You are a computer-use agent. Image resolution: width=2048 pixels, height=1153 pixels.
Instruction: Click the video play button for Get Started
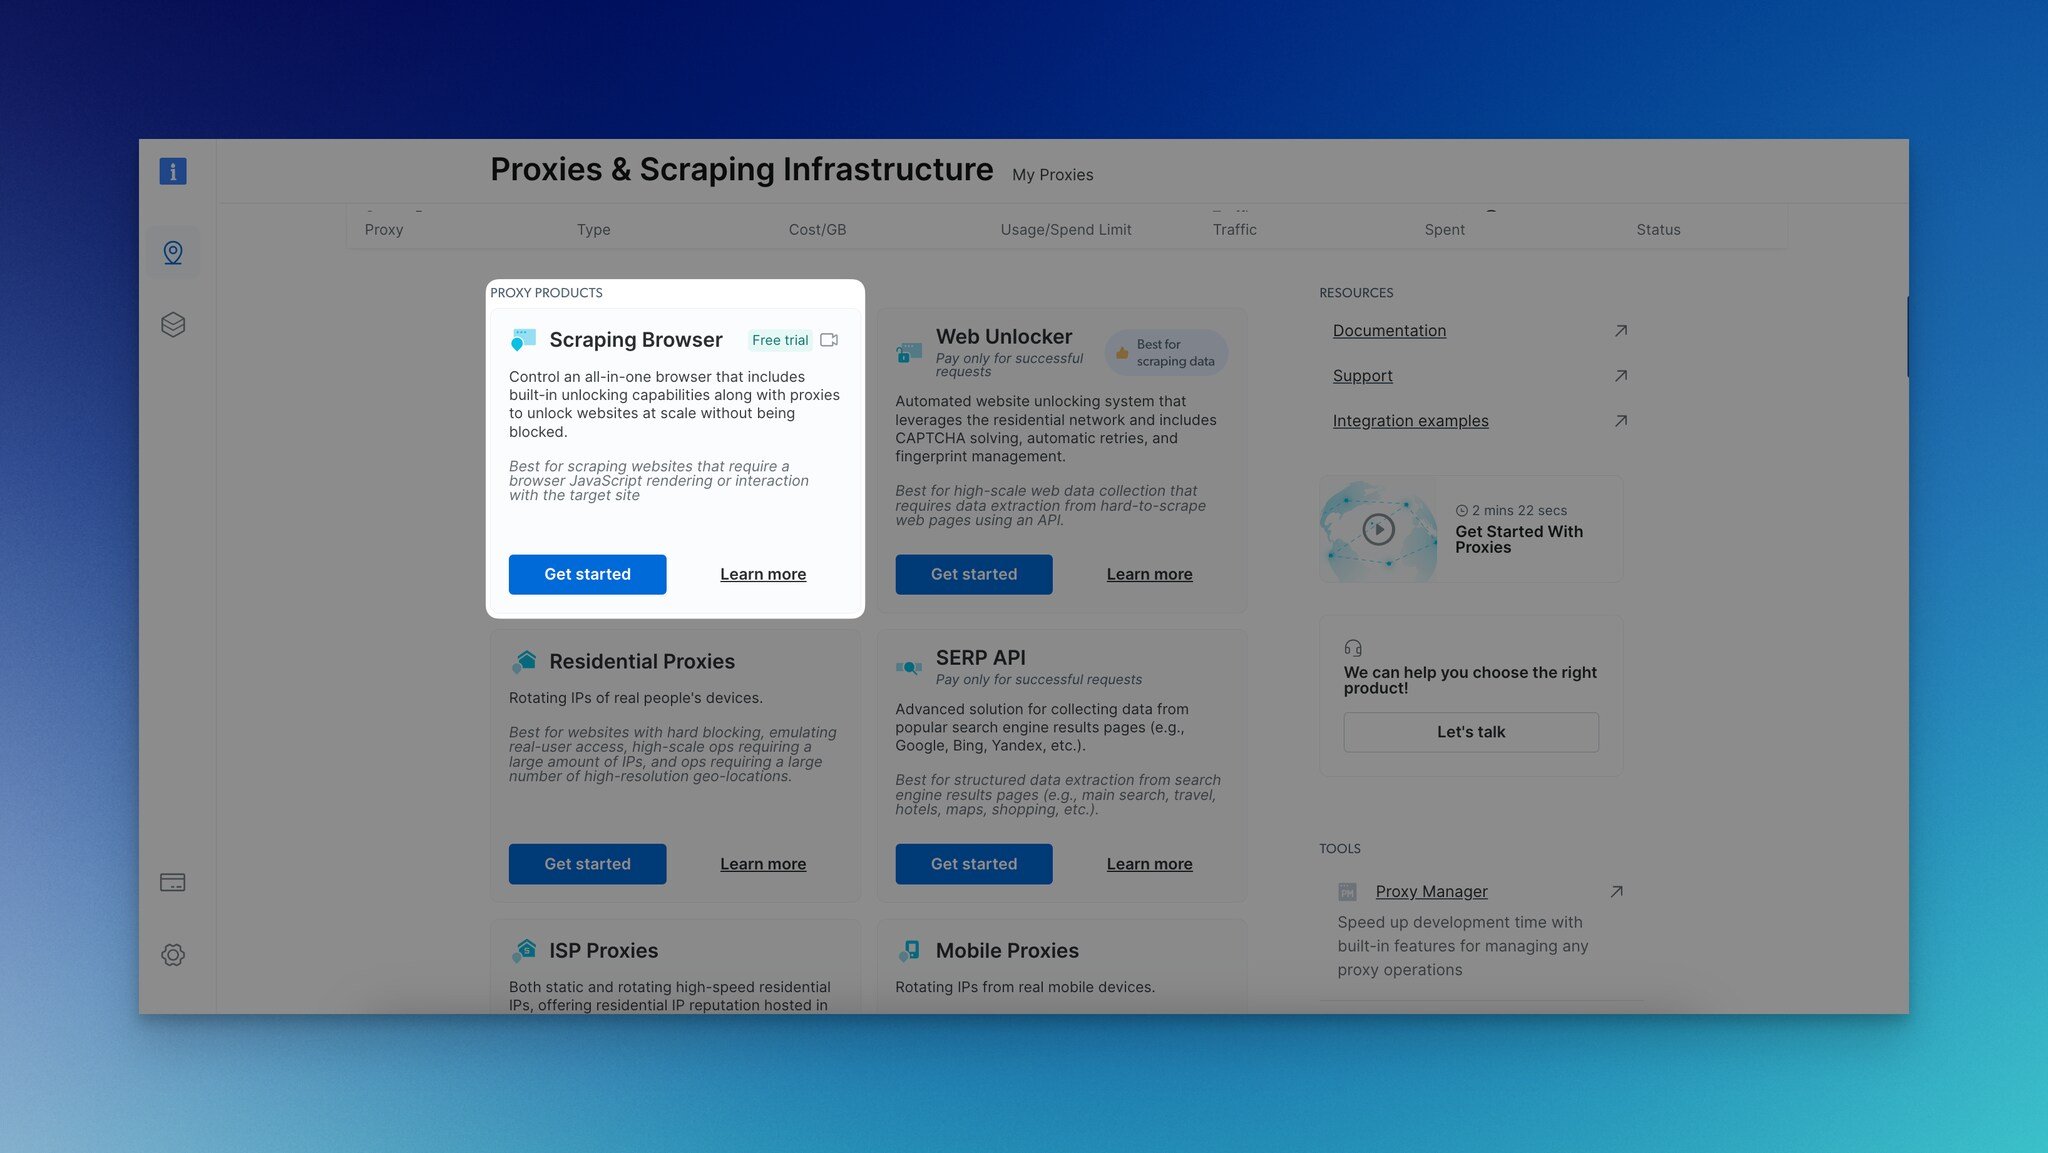(x=1378, y=529)
